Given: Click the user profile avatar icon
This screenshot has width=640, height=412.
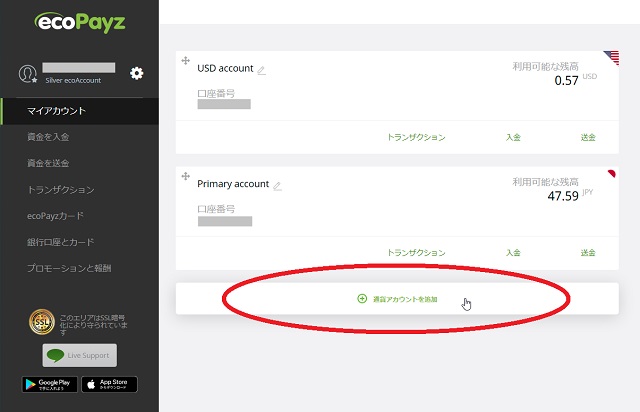Looking at the screenshot, I should pos(28,74).
